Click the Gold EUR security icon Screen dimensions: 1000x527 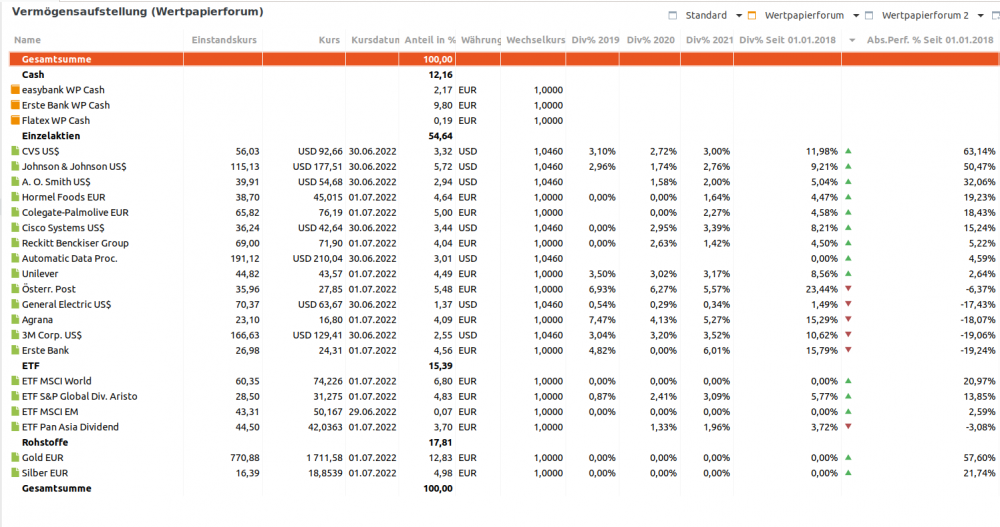coord(15,457)
